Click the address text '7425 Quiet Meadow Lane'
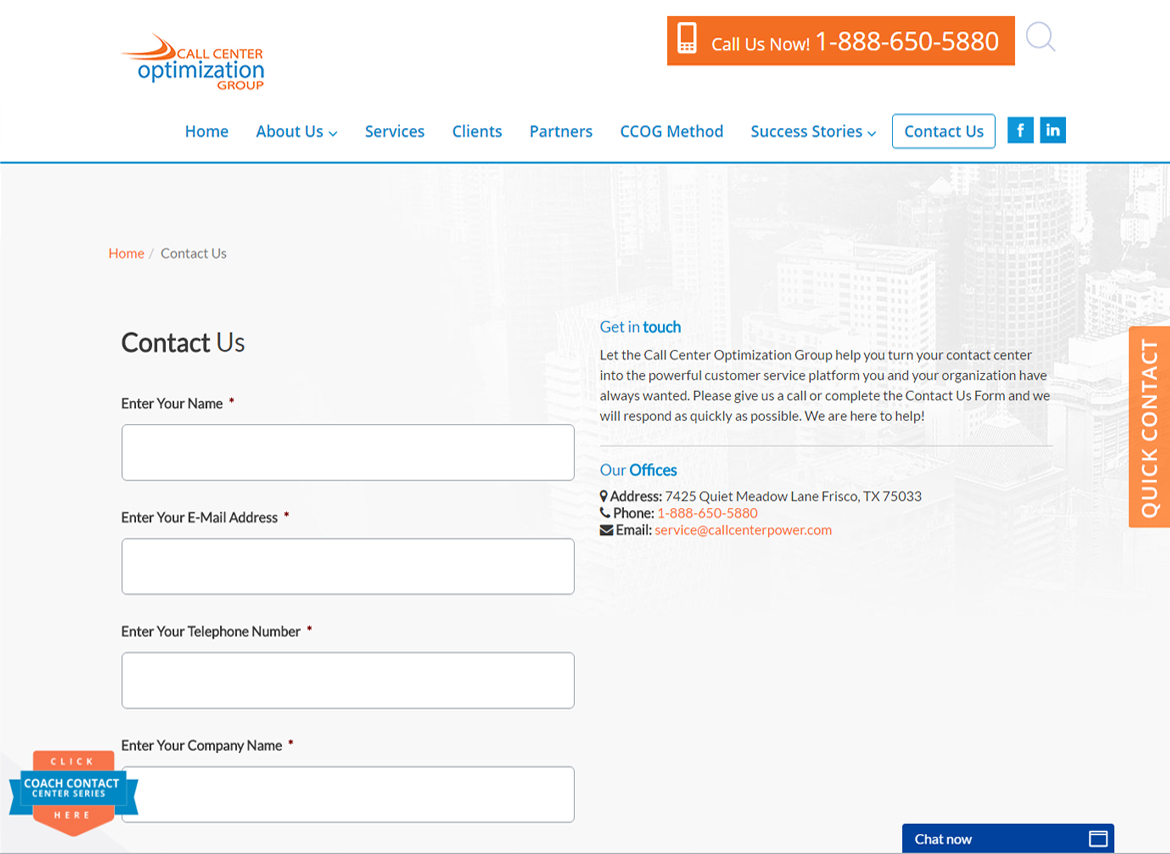 (x=742, y=496)
